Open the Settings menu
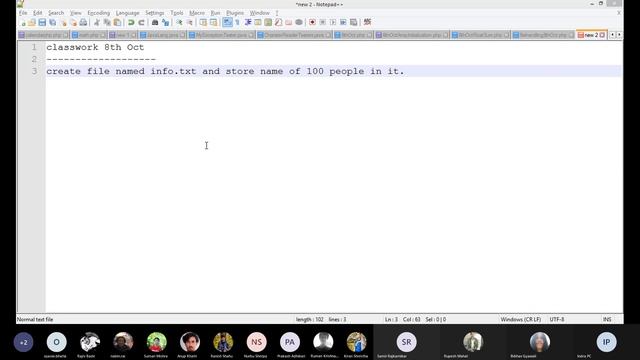 point(154,13)
